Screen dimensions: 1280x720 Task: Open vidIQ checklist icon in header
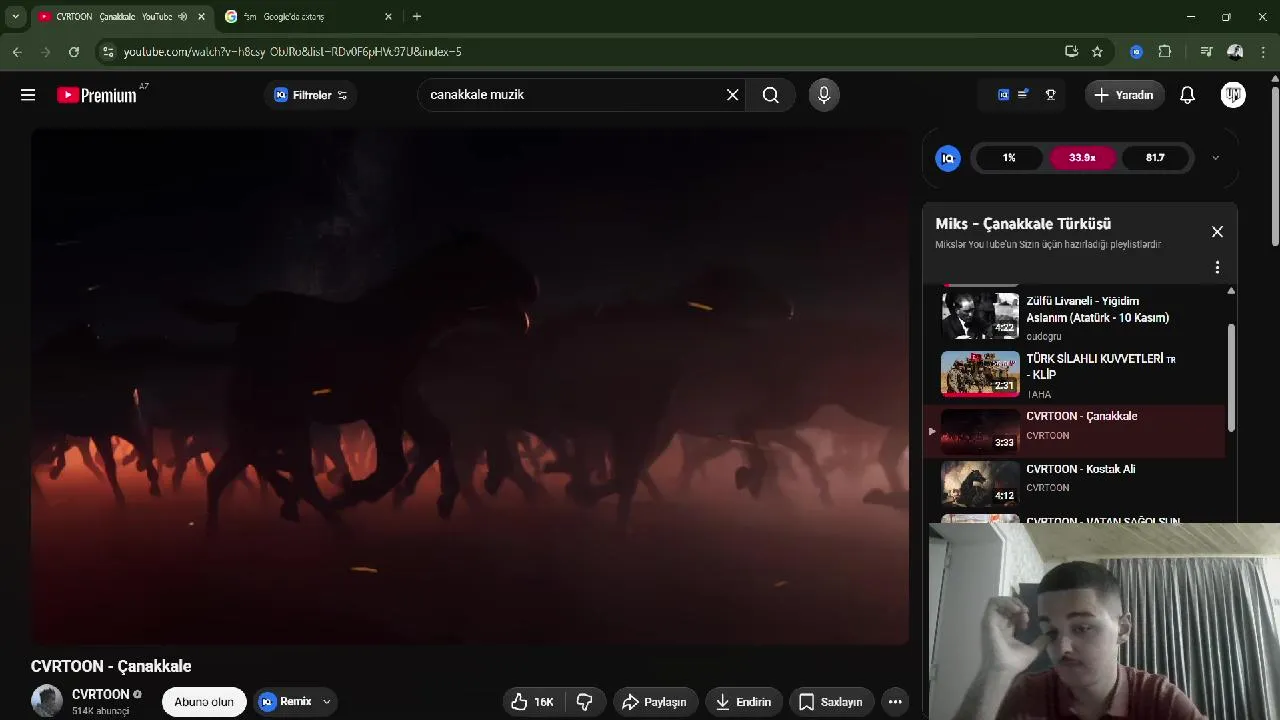point(1023,95)
